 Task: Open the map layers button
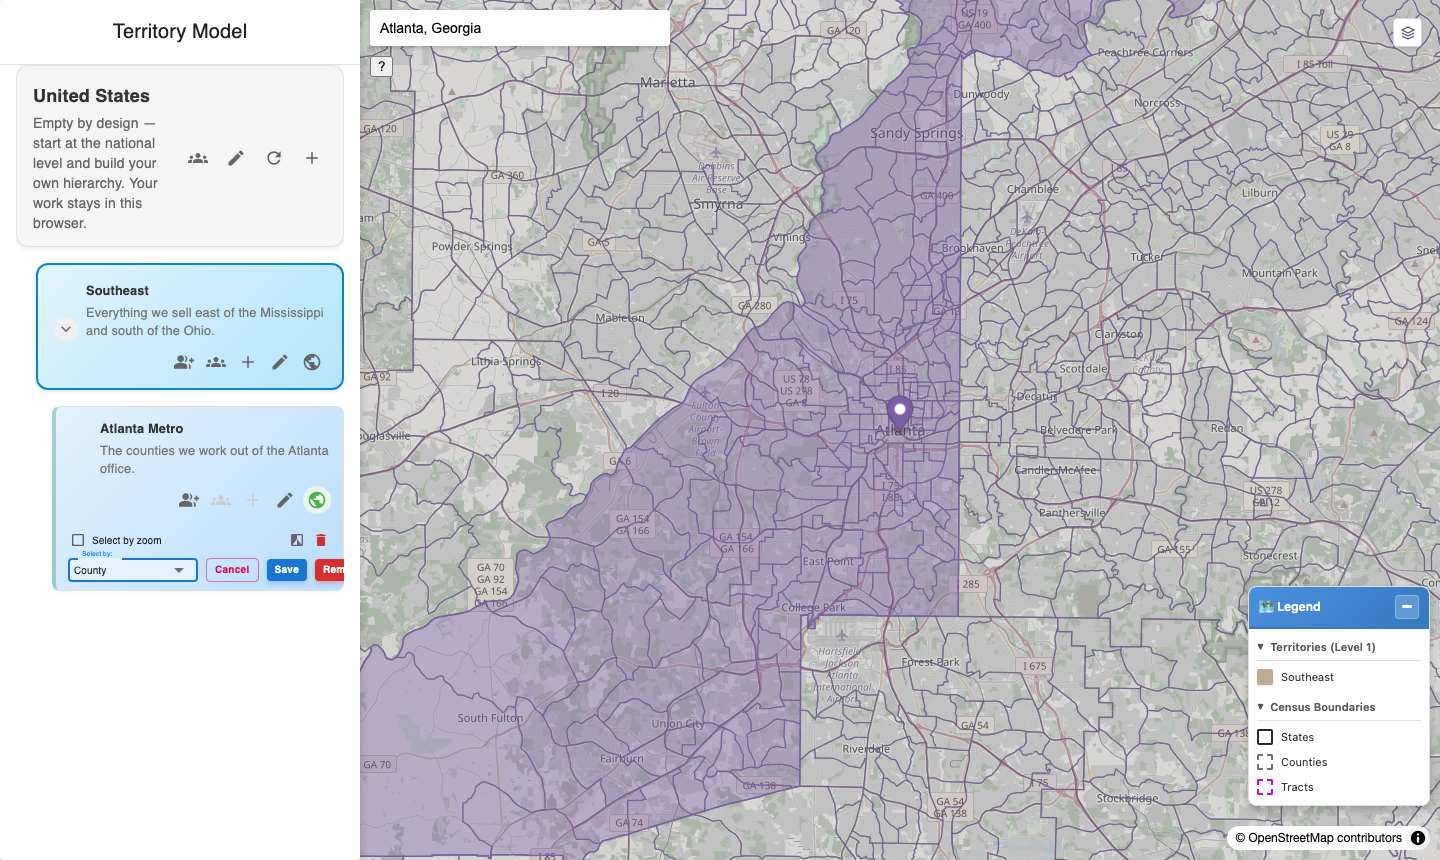pyautogui.click(x=1408, y=33)
